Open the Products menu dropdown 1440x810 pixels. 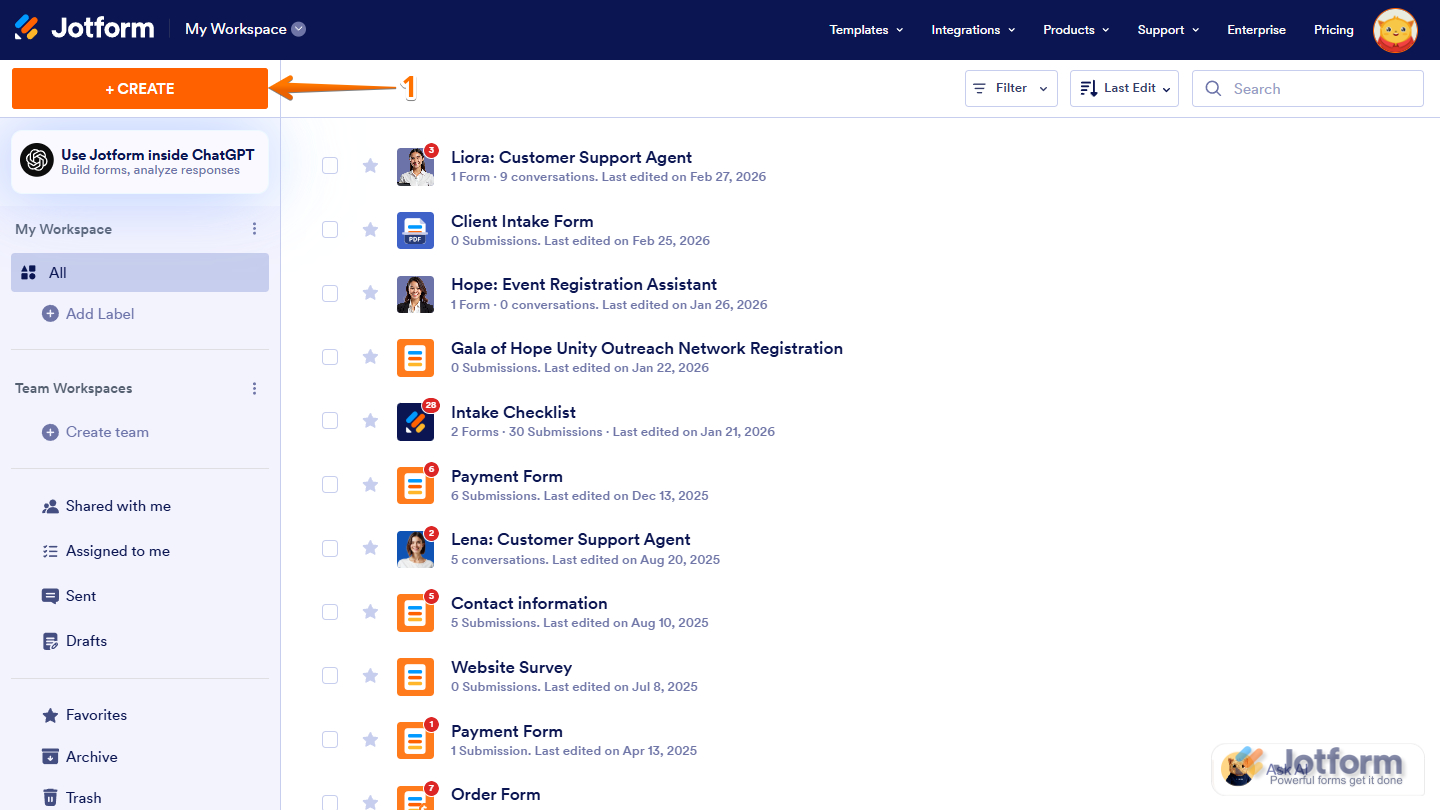[x=1075, y=29]
